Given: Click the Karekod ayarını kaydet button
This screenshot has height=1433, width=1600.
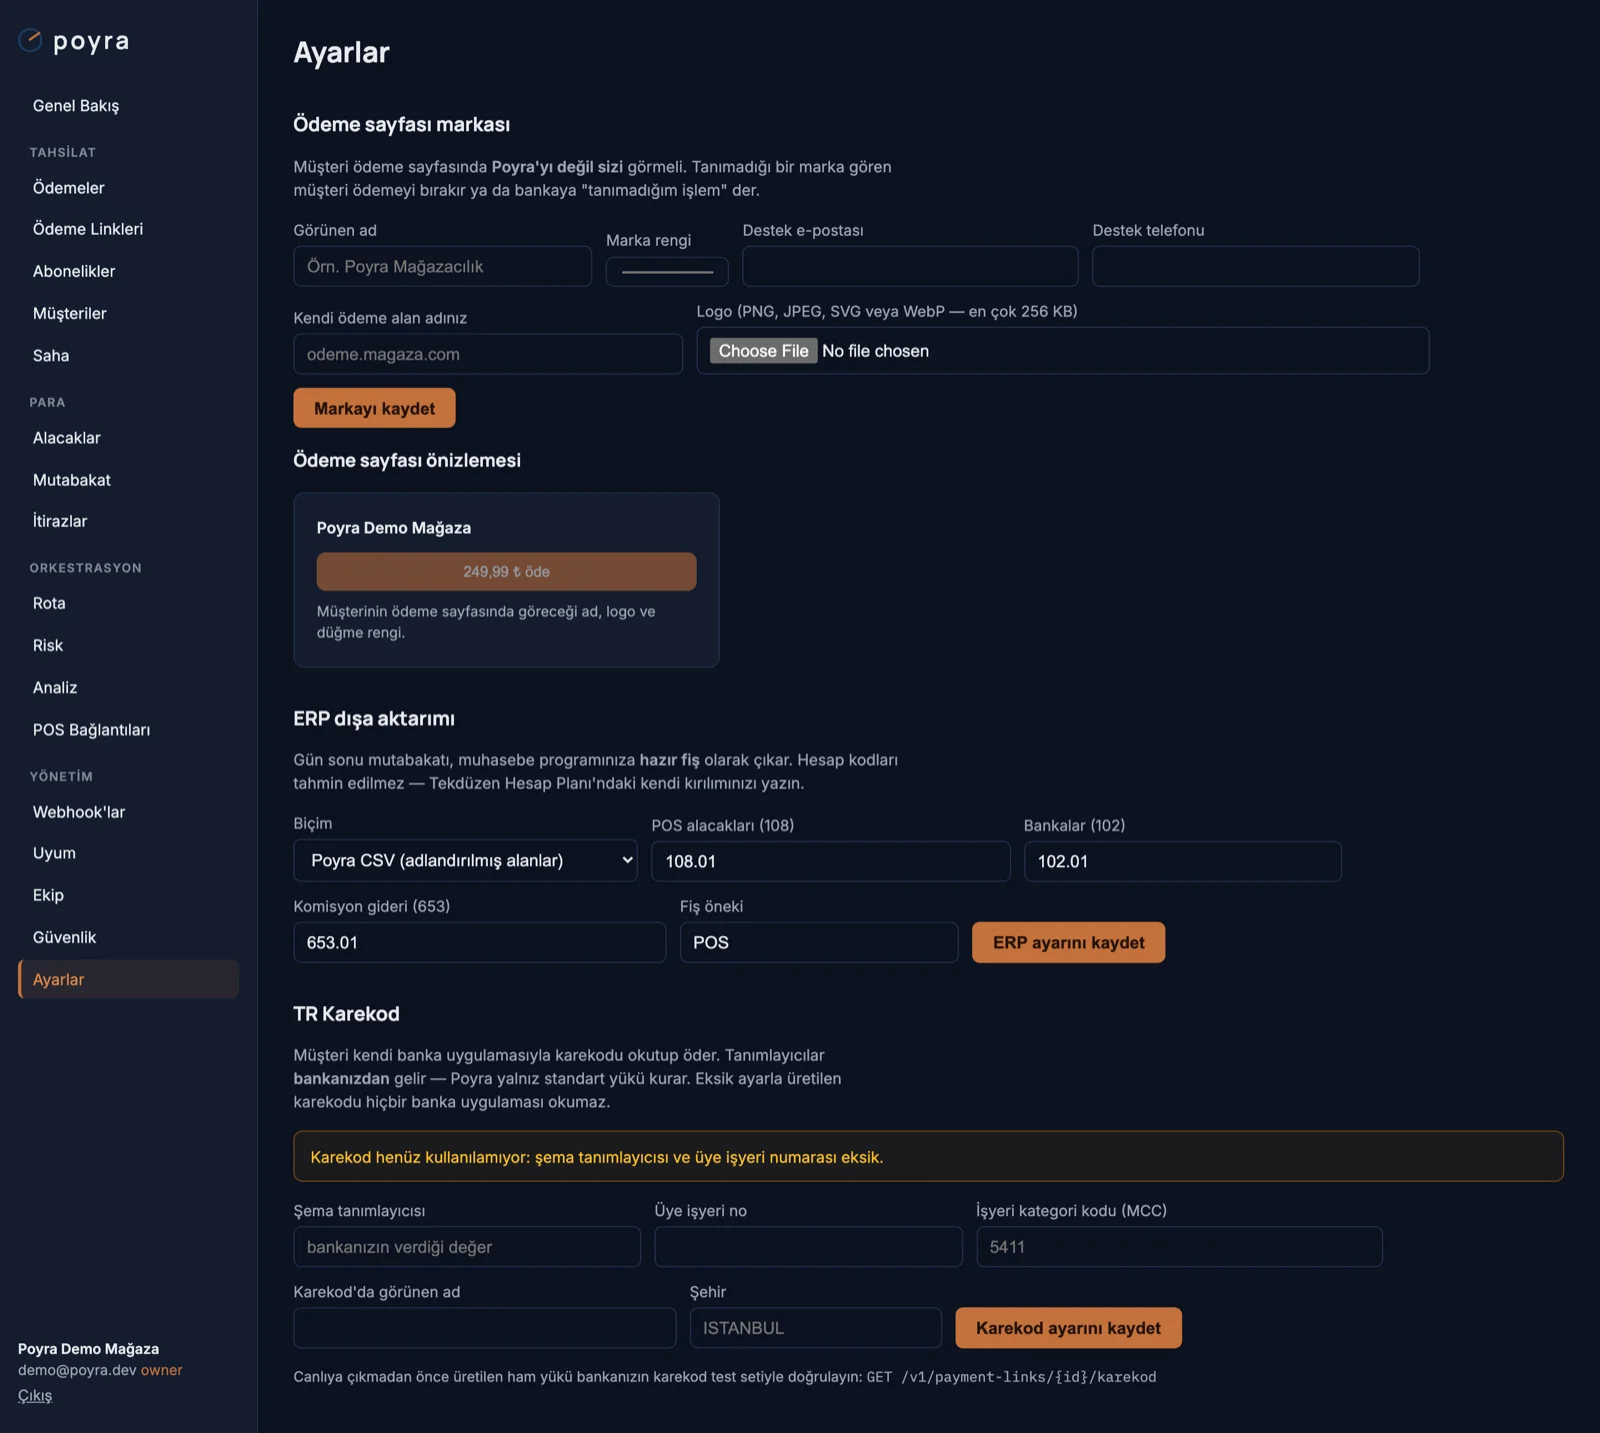Looking at the screenshot, I should click(x=1068, y=1328).
